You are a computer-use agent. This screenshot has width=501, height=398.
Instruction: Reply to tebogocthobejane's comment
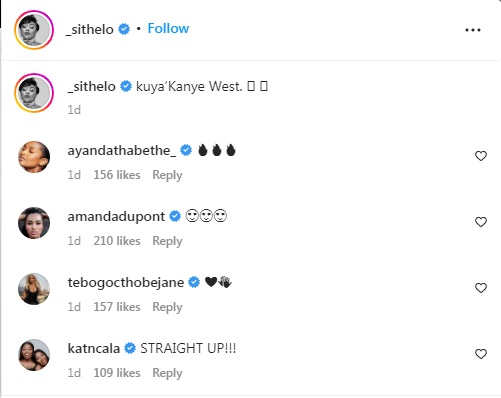[x=167, y=307]
